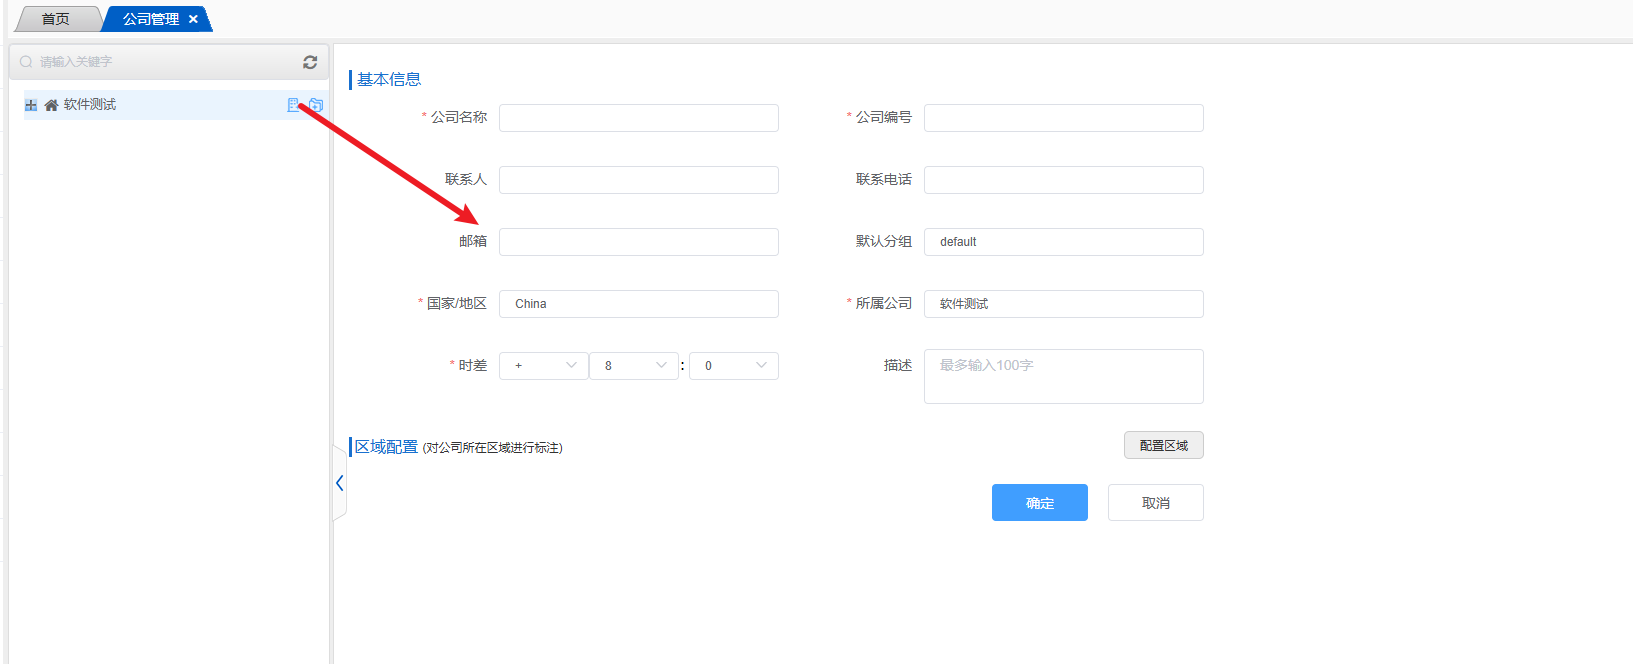Open the time difference hour dropdown
Viewport: 1633px width, 664px height.
[634, 366]
